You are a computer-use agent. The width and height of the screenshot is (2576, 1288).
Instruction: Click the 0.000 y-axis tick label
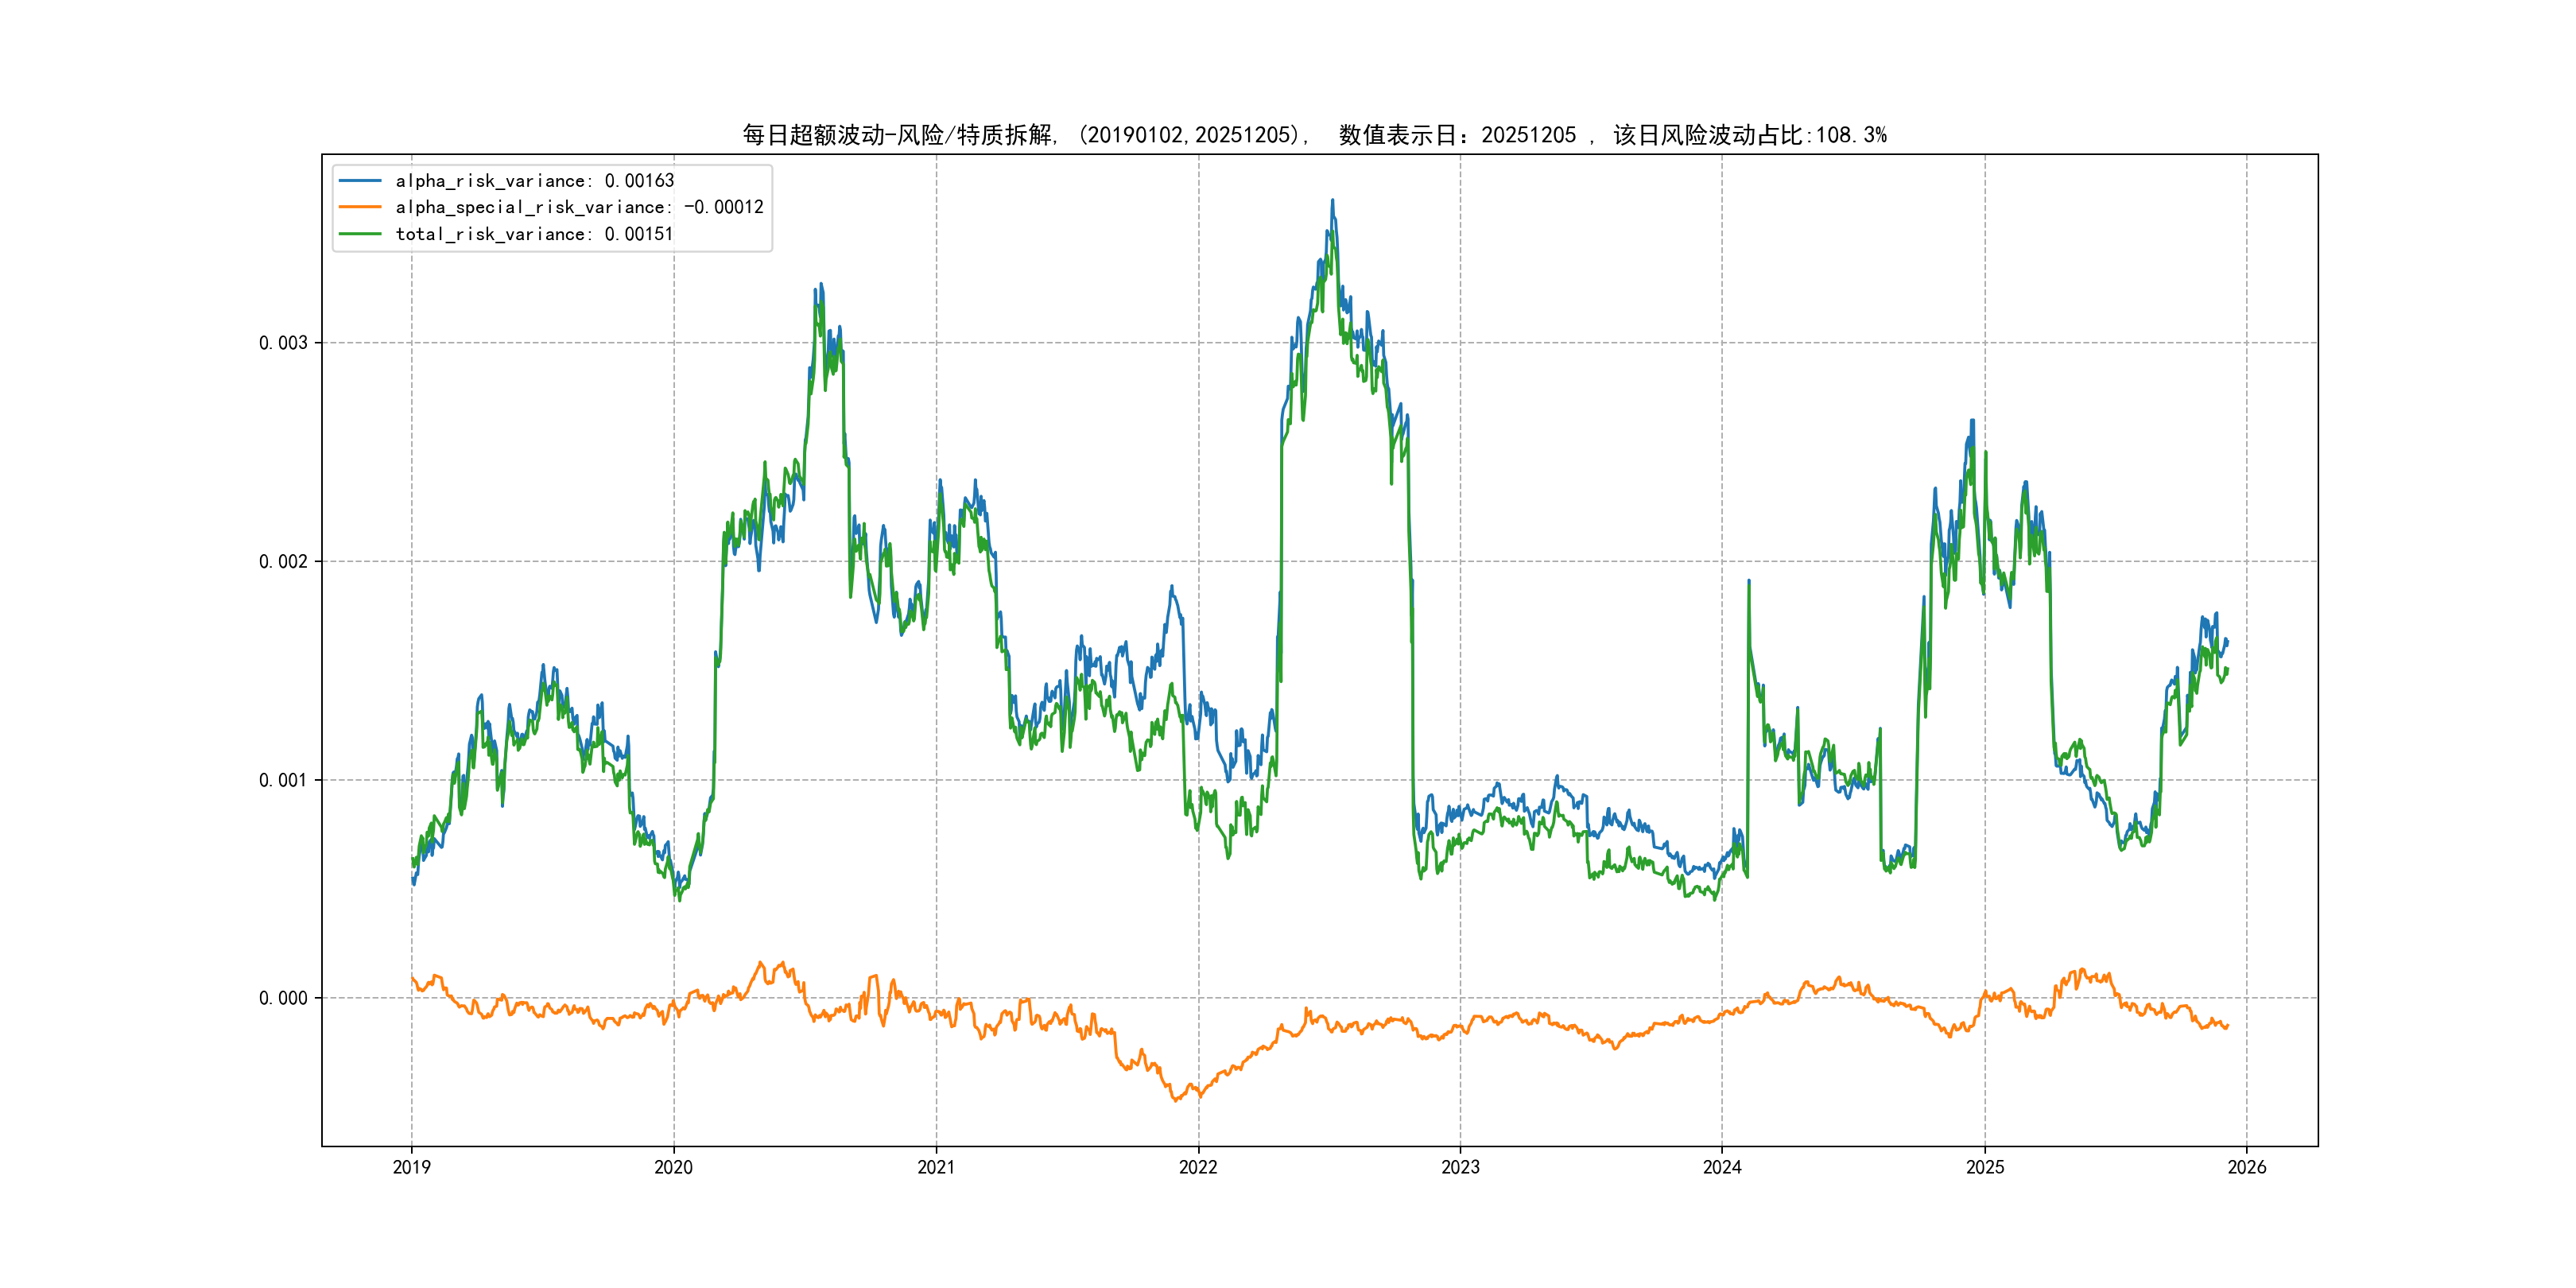(283, 998)
